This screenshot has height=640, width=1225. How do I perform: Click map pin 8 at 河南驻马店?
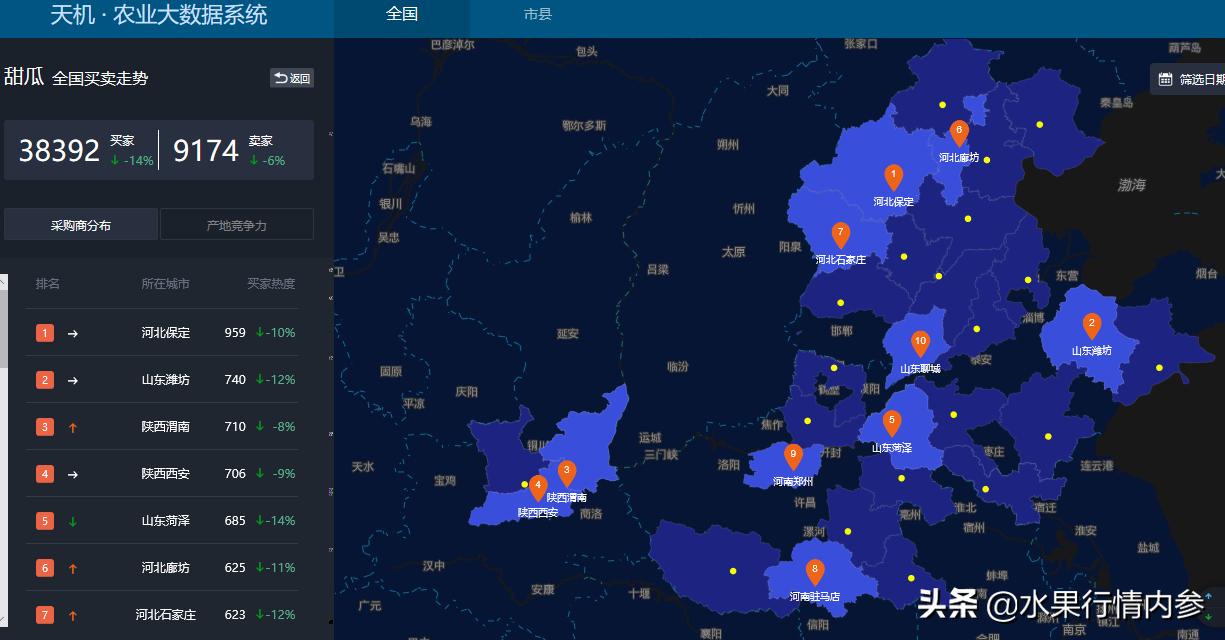(814, 572)
